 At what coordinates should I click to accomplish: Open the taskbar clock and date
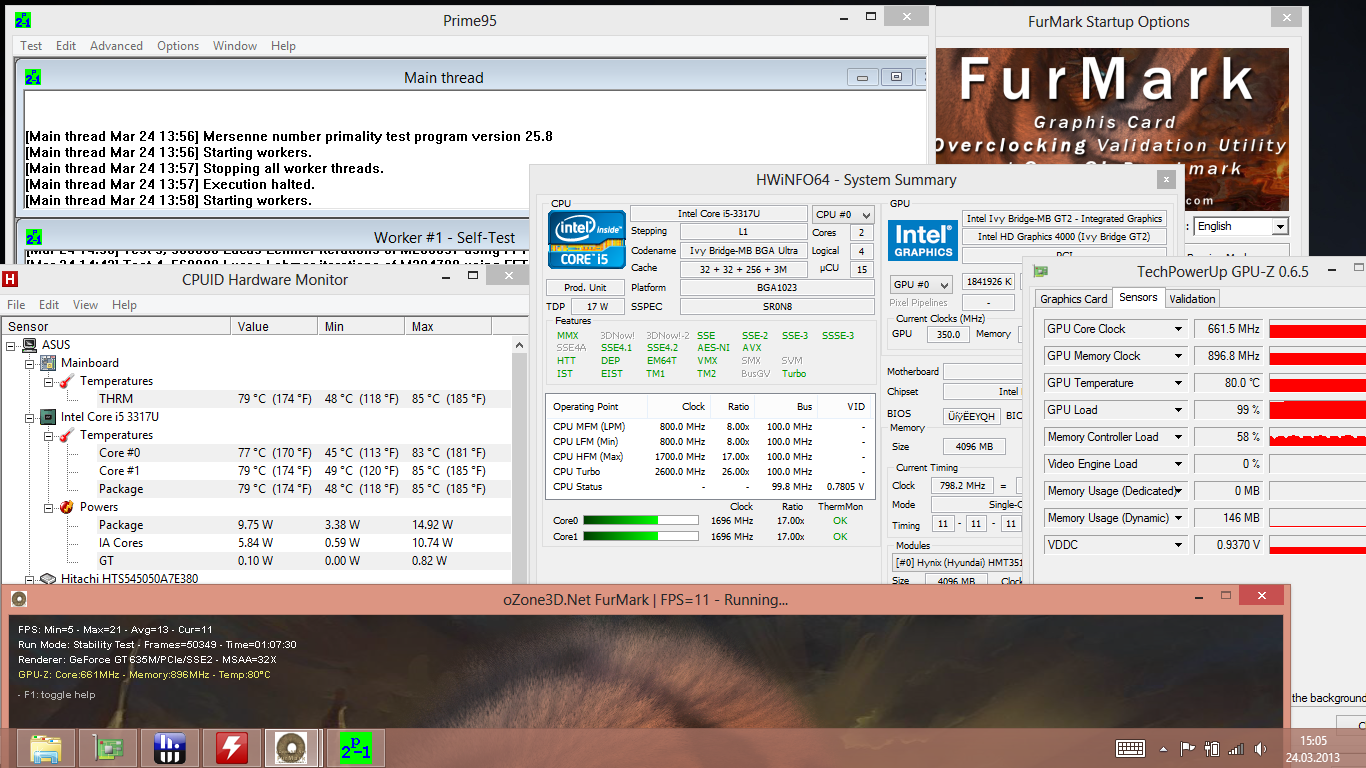click(x=1312, y=748)
